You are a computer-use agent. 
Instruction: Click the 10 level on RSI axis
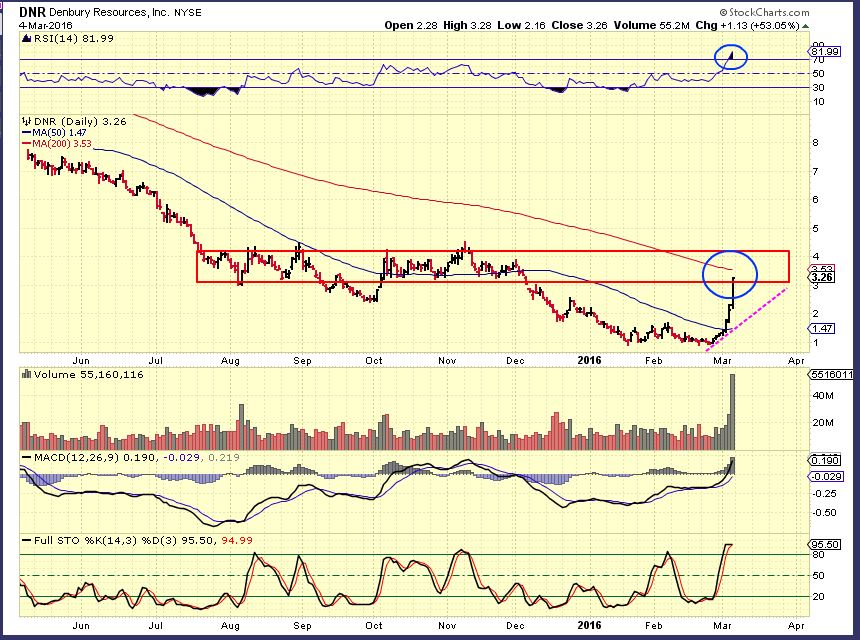(818, 102)
